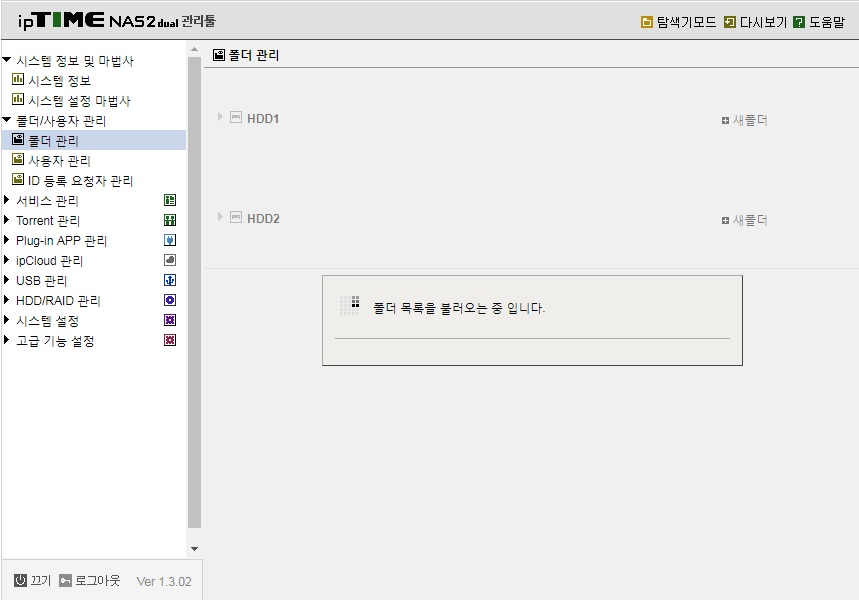Click the HDD2 drive icon
The image size is (859, 600).
[236, 218]
